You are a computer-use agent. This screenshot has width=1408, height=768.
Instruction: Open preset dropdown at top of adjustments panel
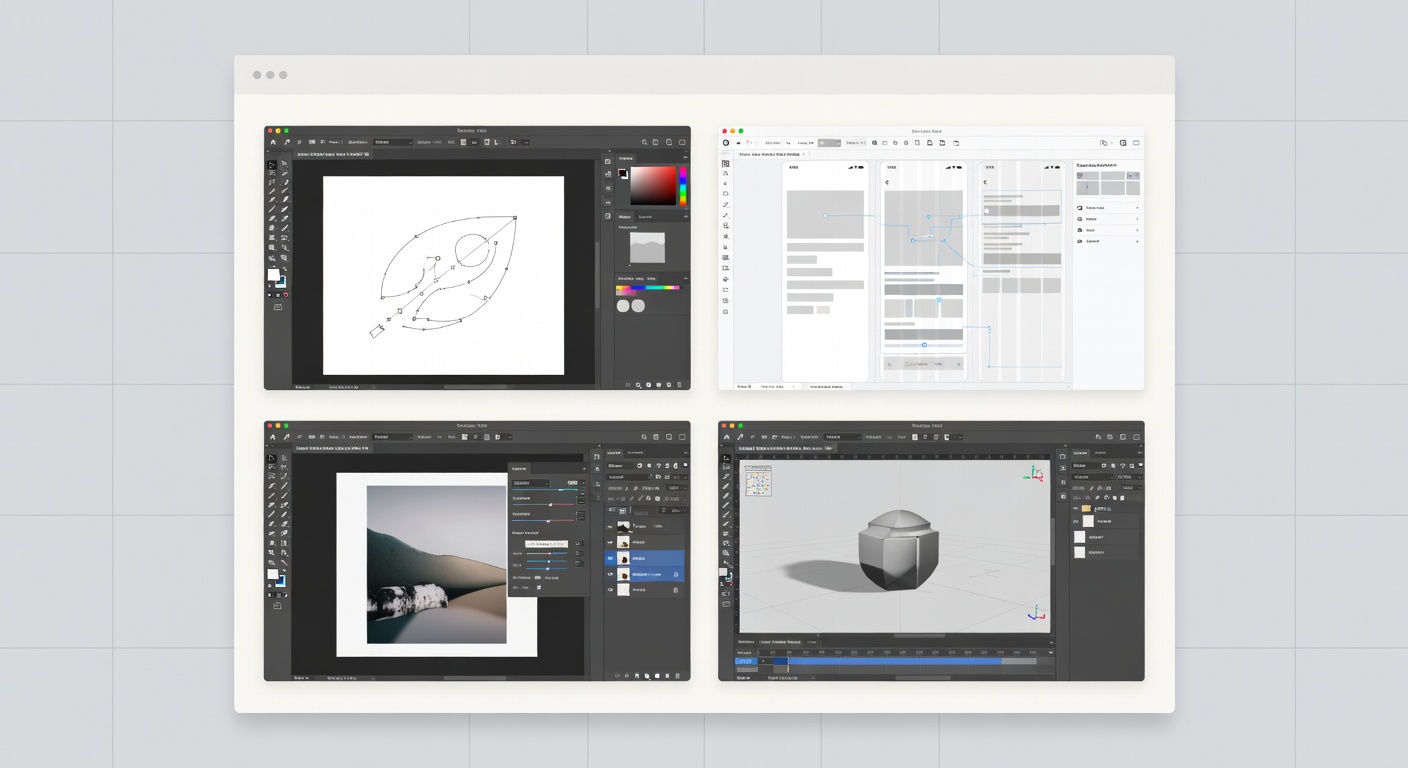tap(530, 483)
